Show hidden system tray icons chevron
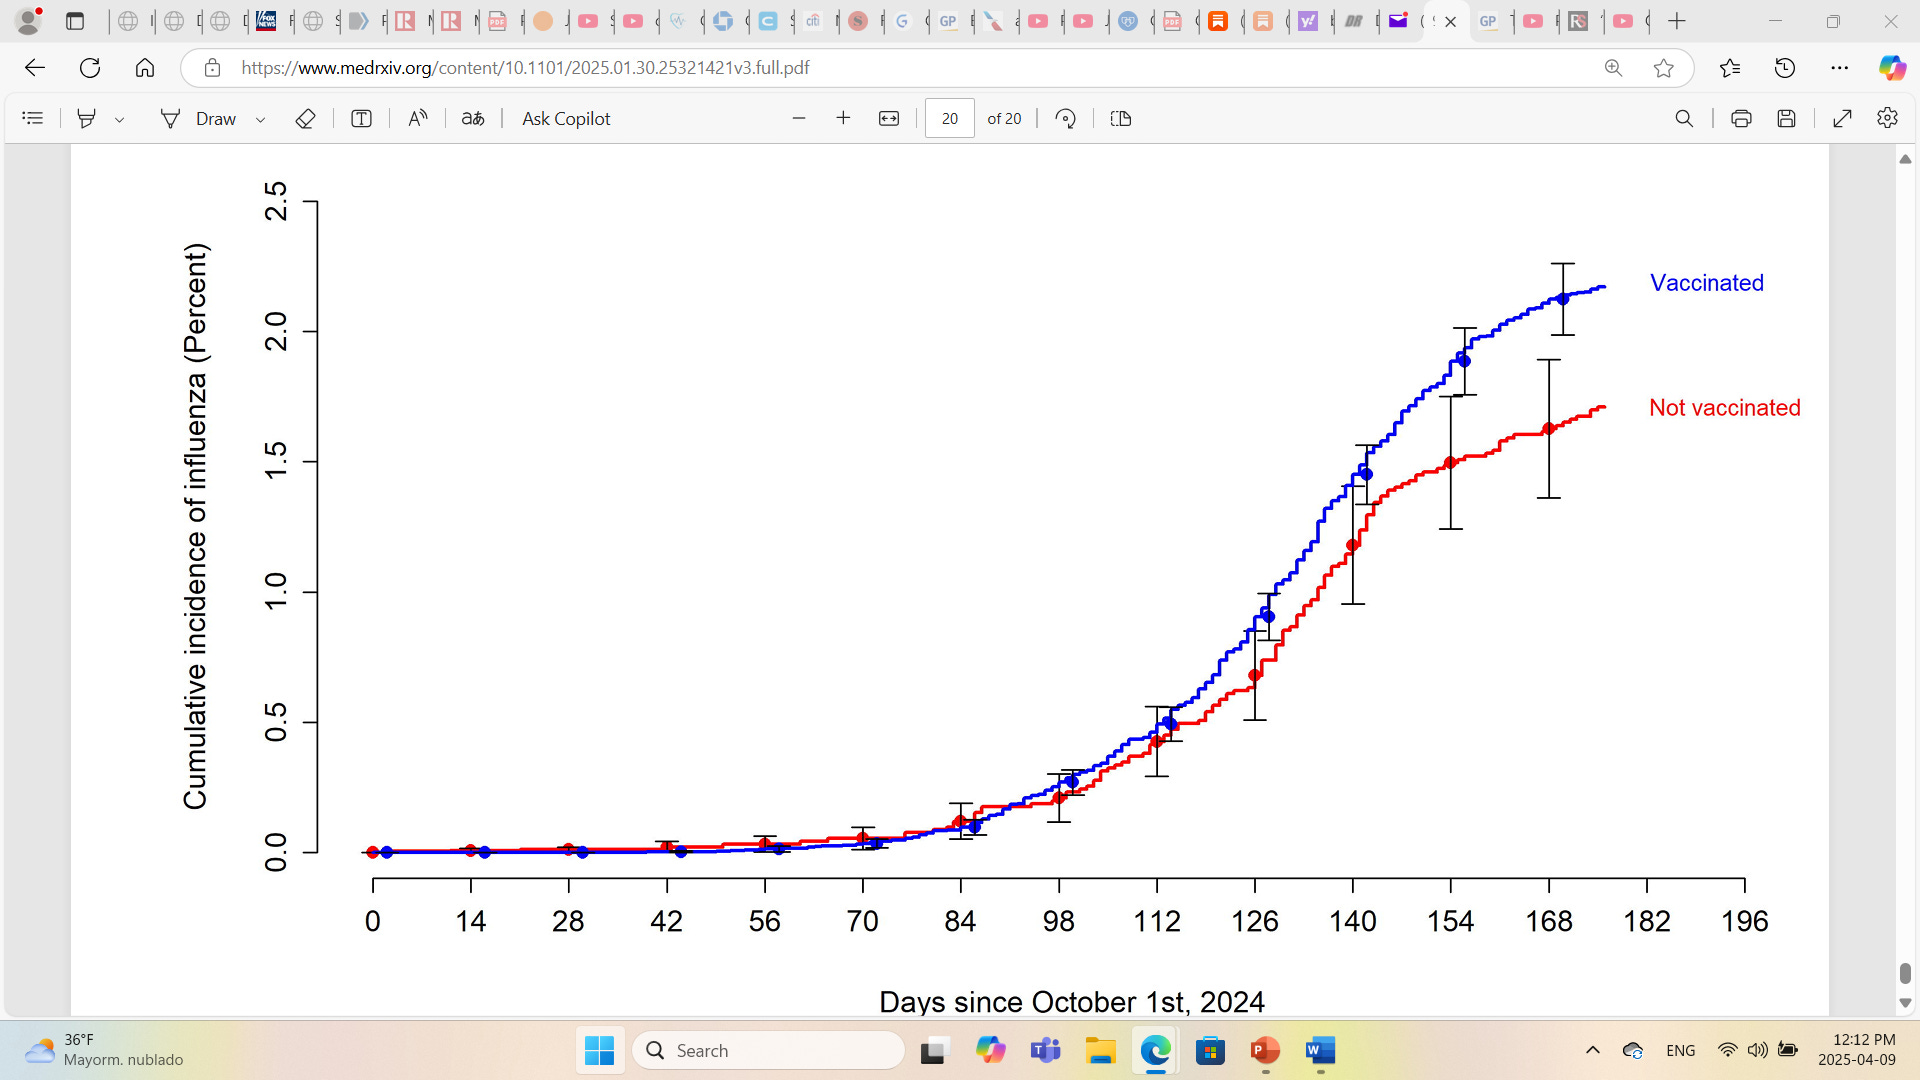The image size is (1920, 1080). (x=1593, y=1050)
